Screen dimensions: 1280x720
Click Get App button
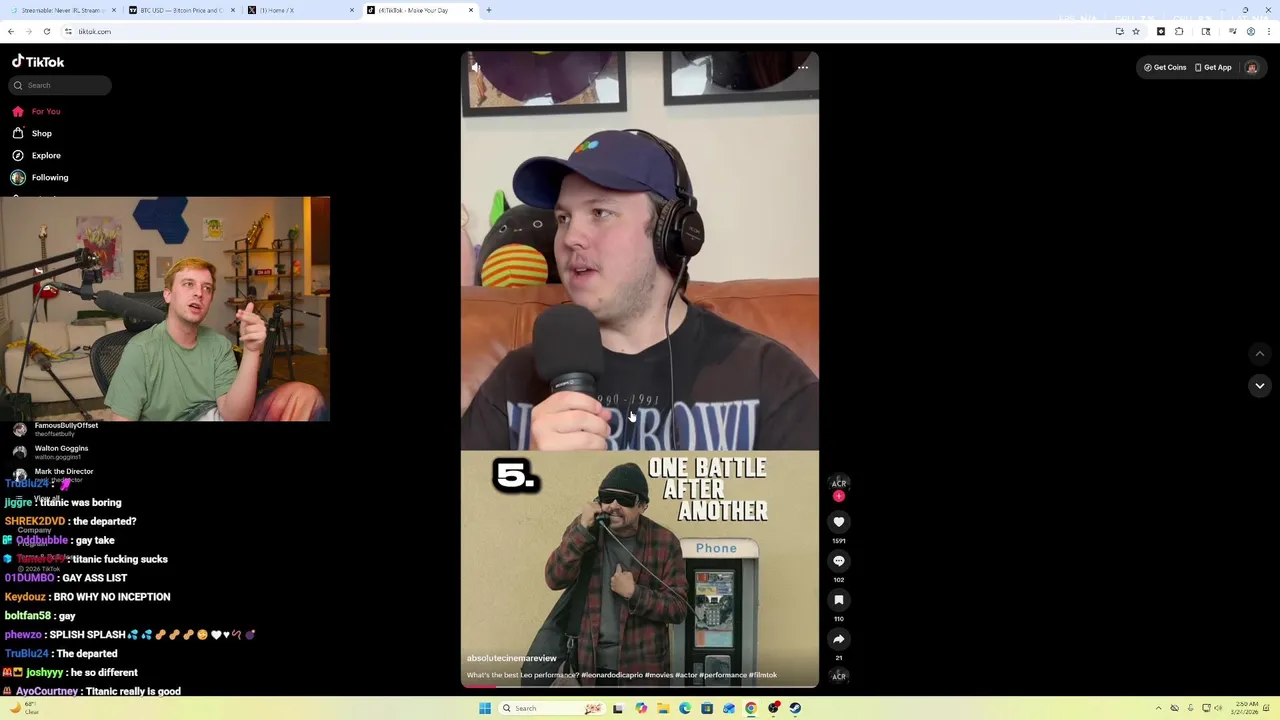[1213, 67]
